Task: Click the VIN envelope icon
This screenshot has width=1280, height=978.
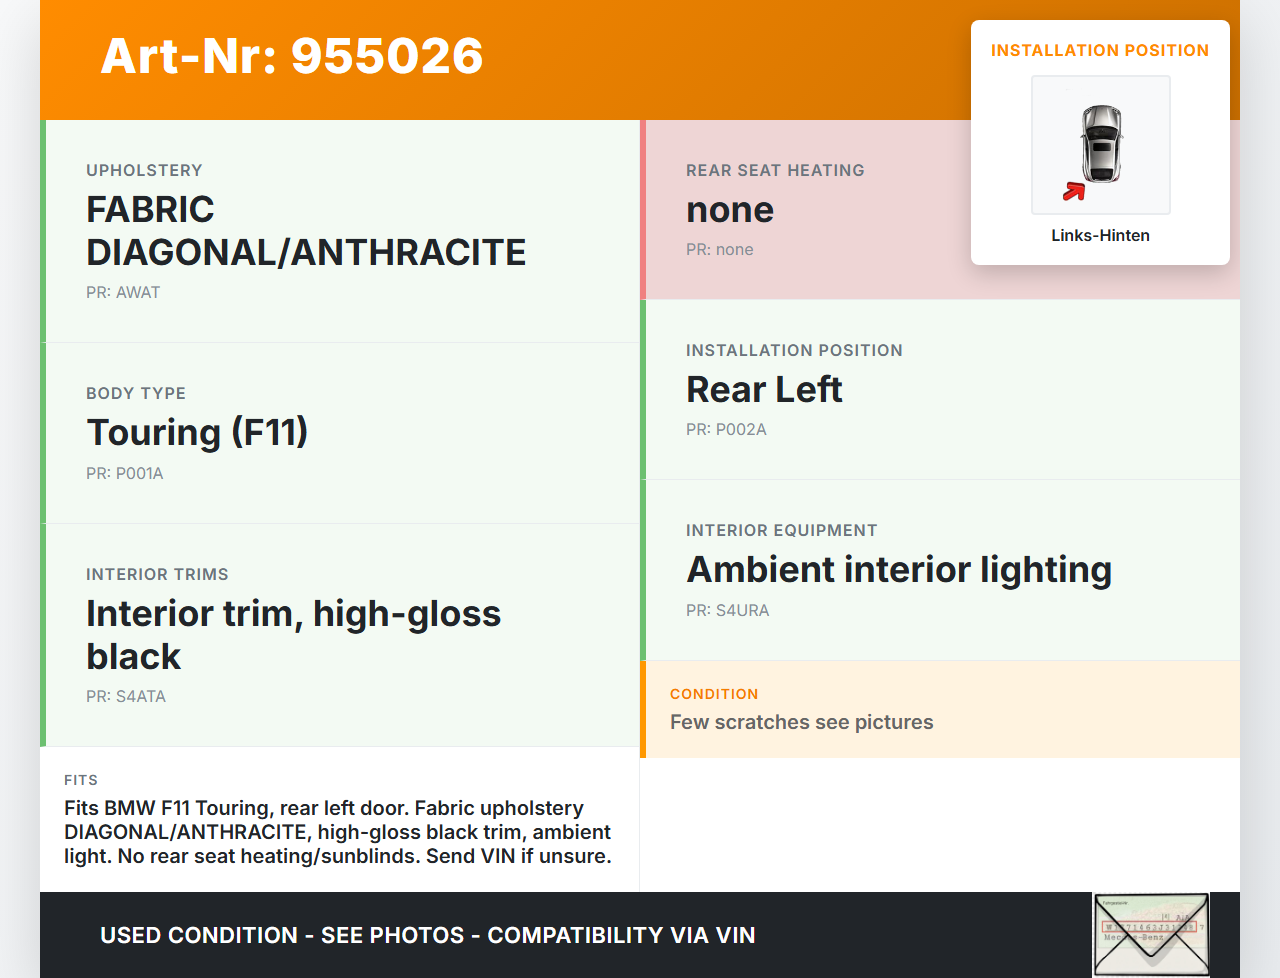Action: click(x=1151, y=934)
